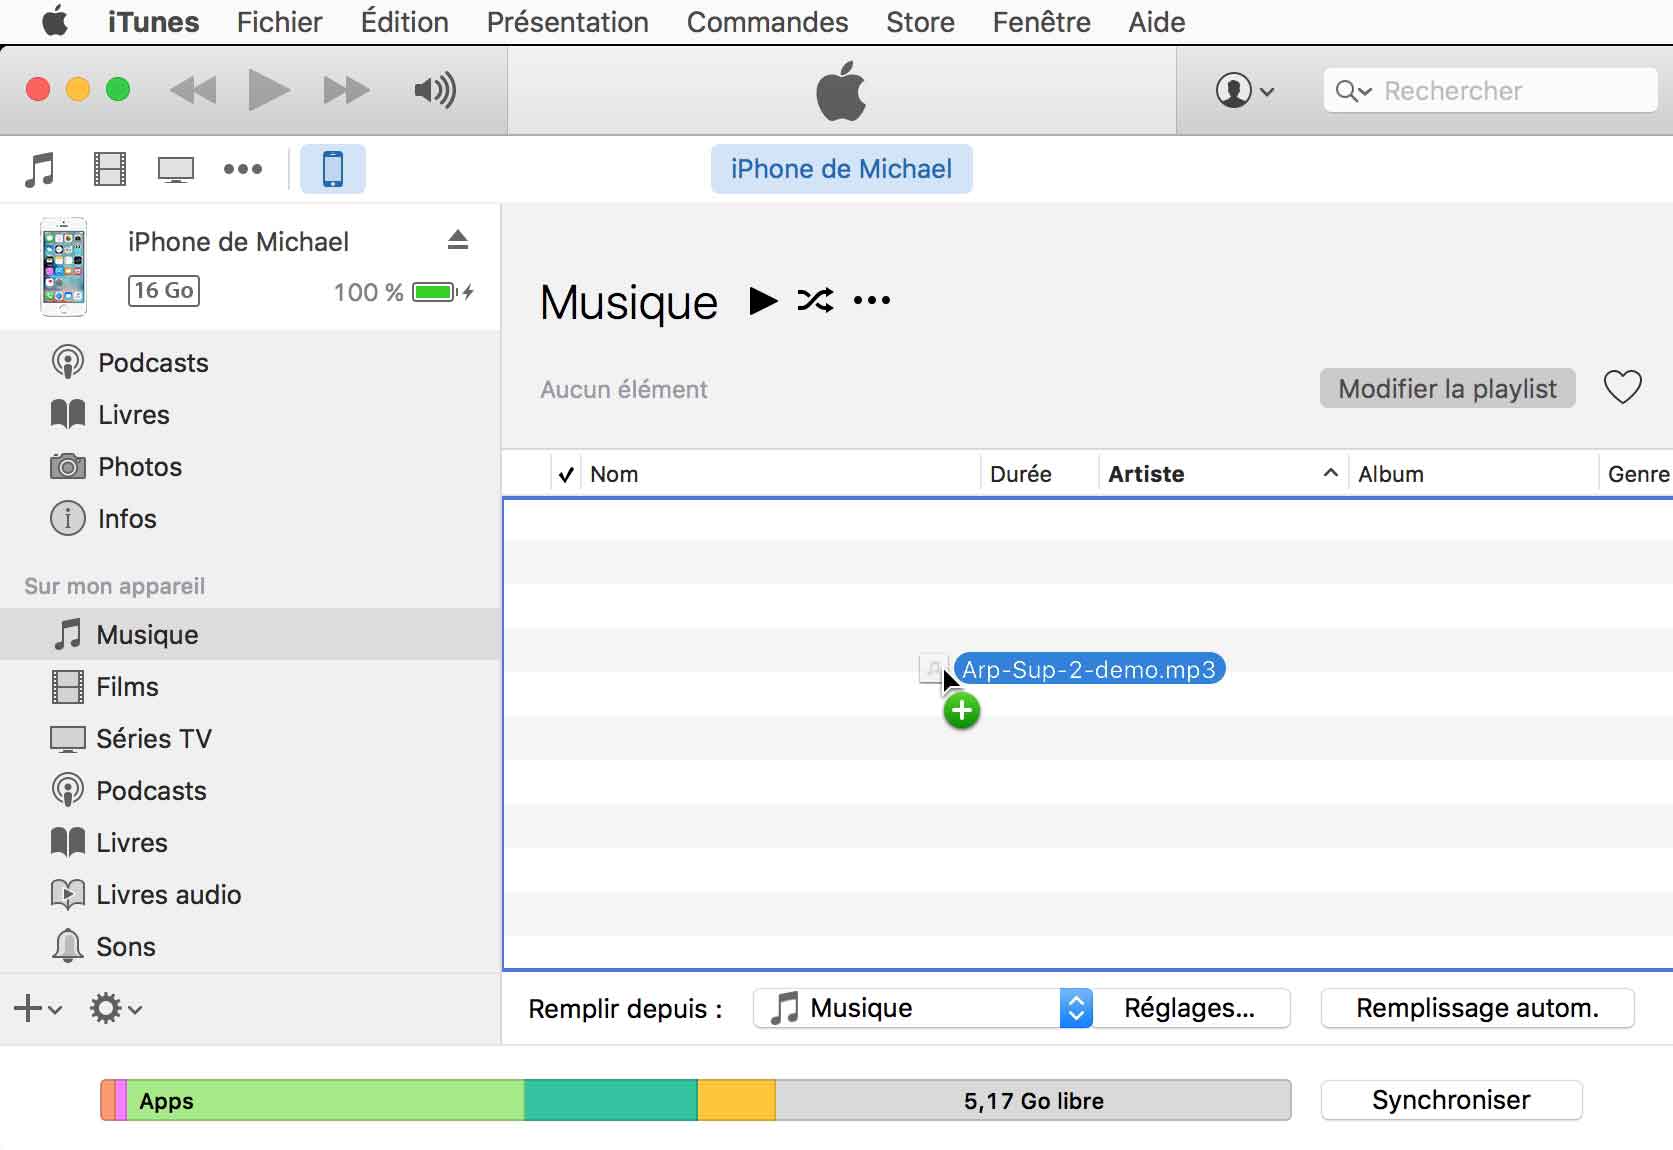Click the Rechercher search field
The height and width of the screenshot is (1150, 1673).
(x=1490, y=91)
